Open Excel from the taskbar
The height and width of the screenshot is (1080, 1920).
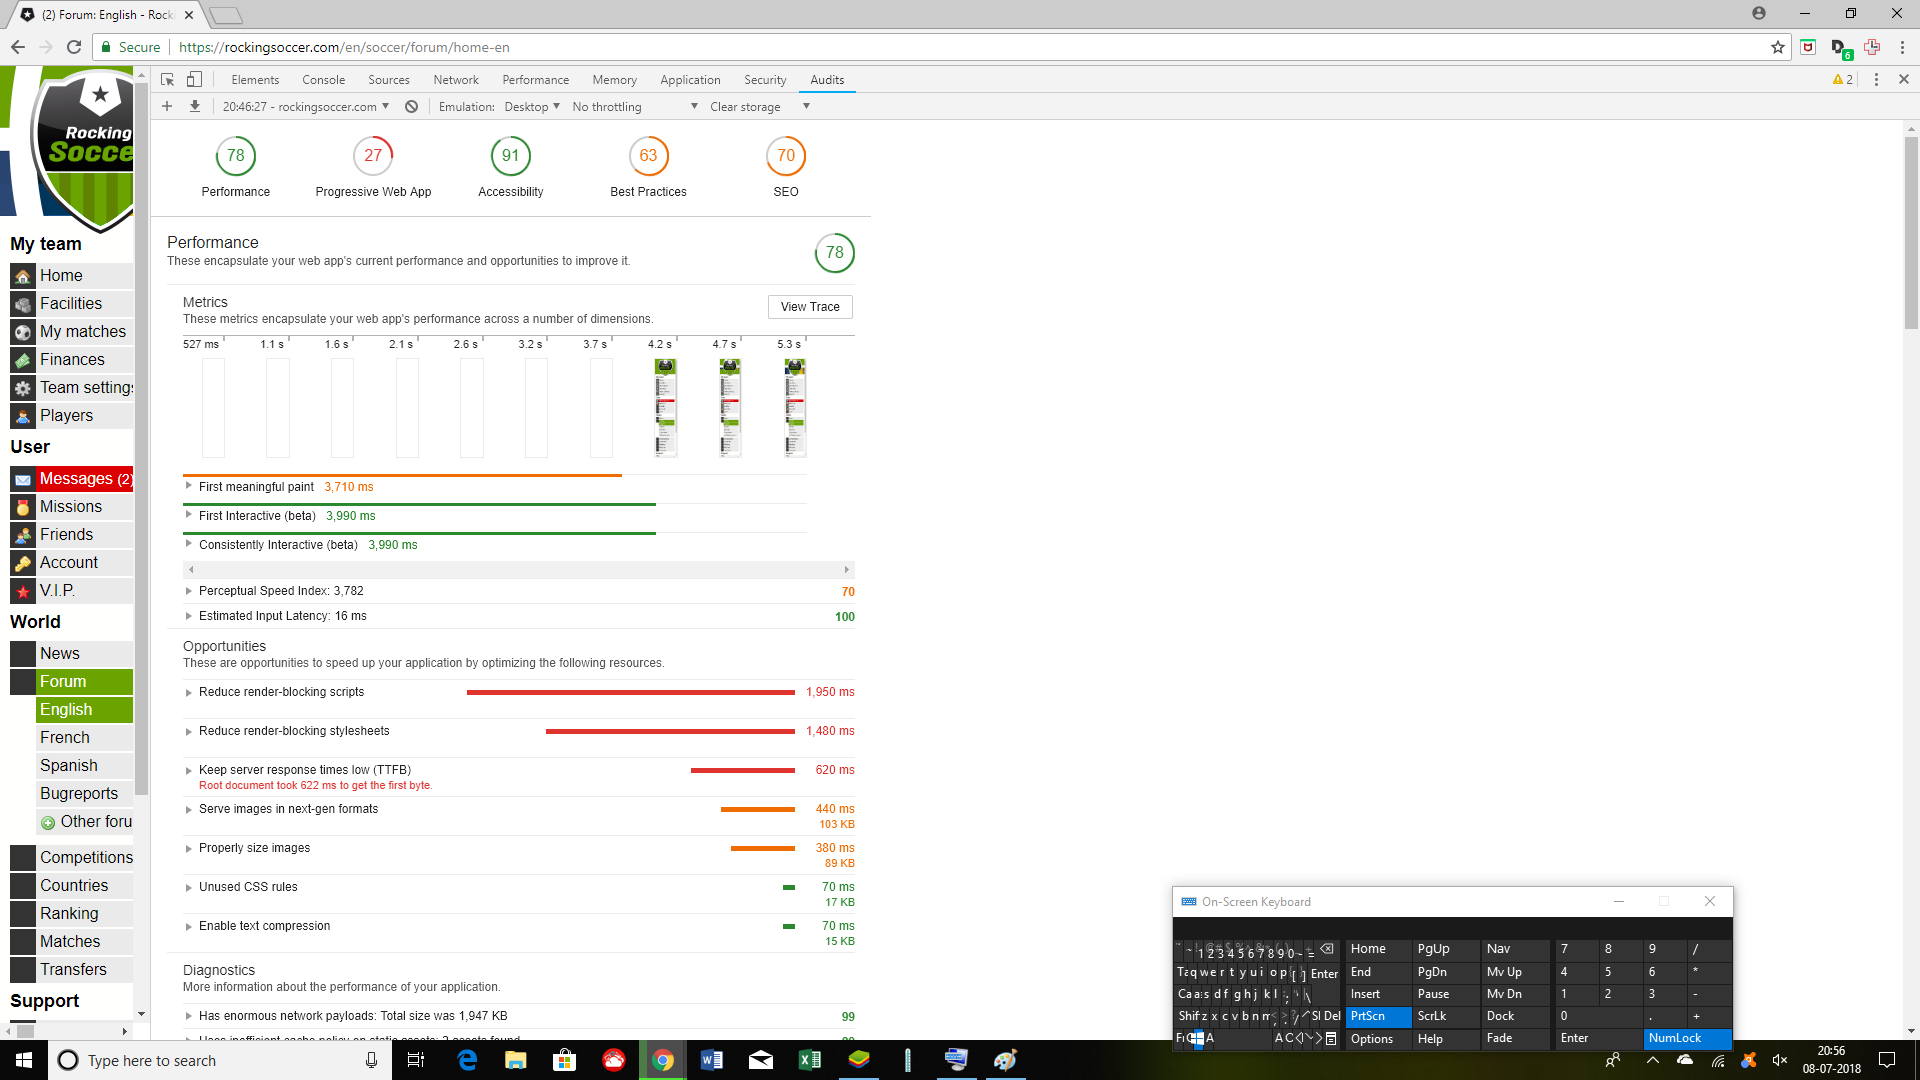pos(810,1060)
